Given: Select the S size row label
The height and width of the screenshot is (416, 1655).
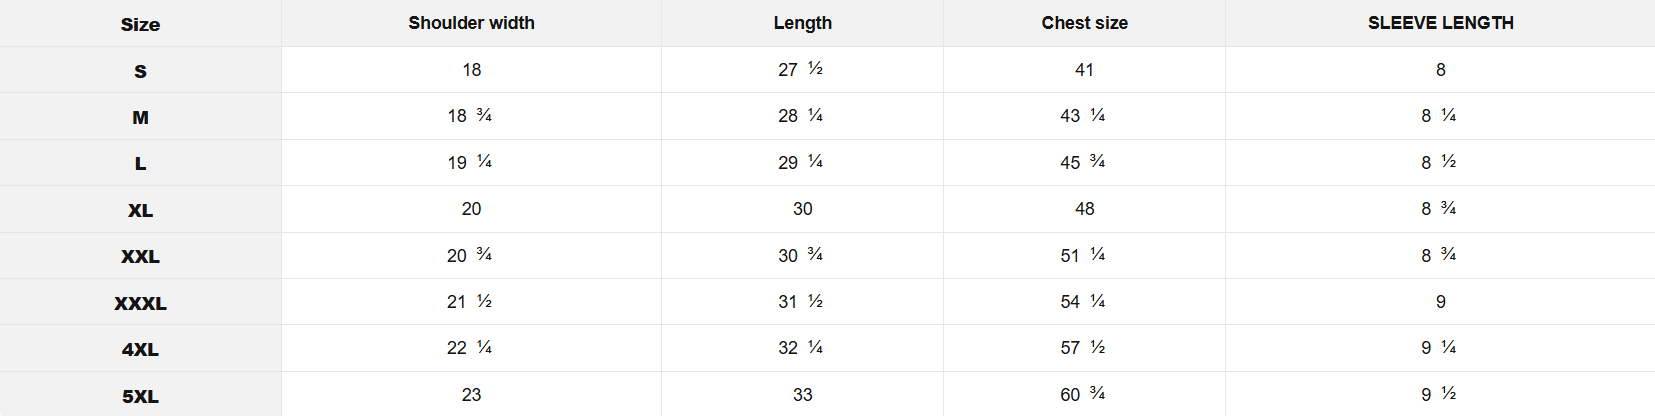Looking at the screenshot, I should pyautogui.click(x=140, y=71).
